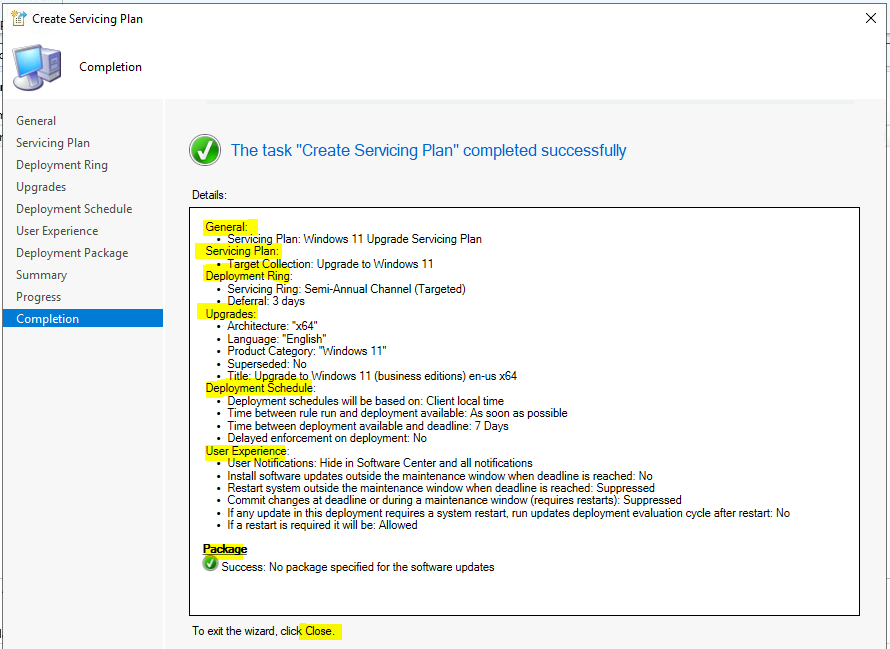The height and width of the screenshot is (649, 890).
Task: Click 'Time between rule run and deployment available' line
Action: click(397, 413)
